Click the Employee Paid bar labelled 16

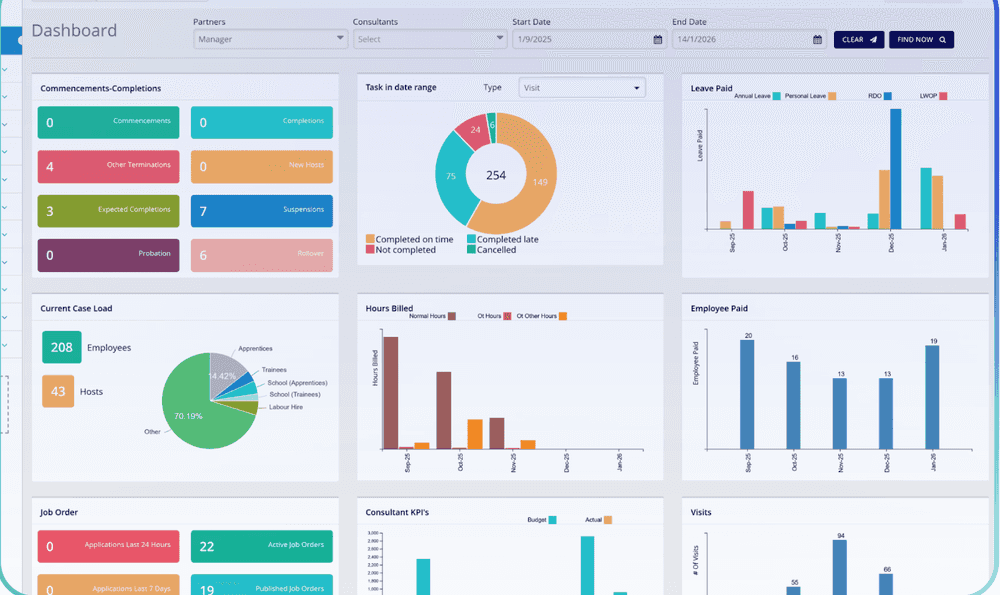[x=793, y=406]
